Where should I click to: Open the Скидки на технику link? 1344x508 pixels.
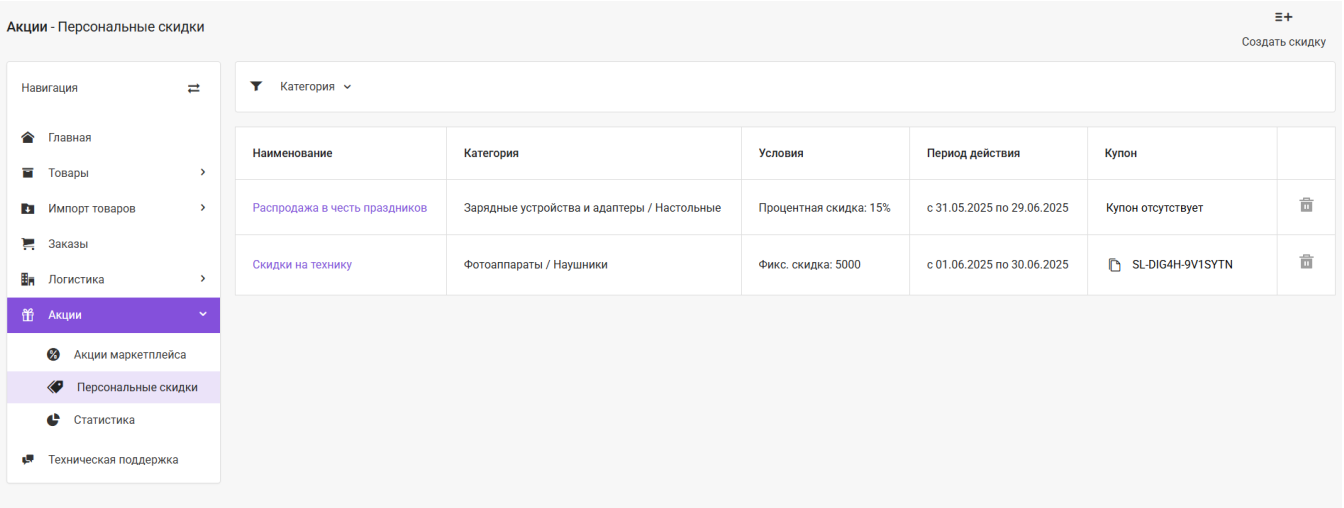click(302, 265)
